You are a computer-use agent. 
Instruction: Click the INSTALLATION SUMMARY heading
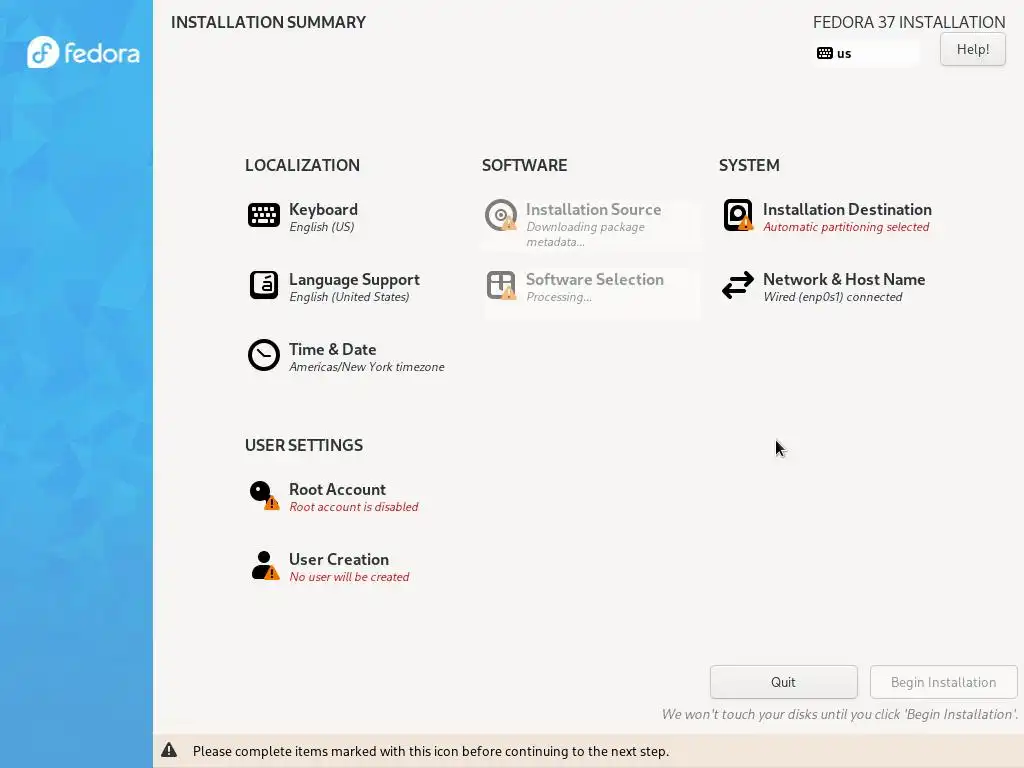click(268, 22)
